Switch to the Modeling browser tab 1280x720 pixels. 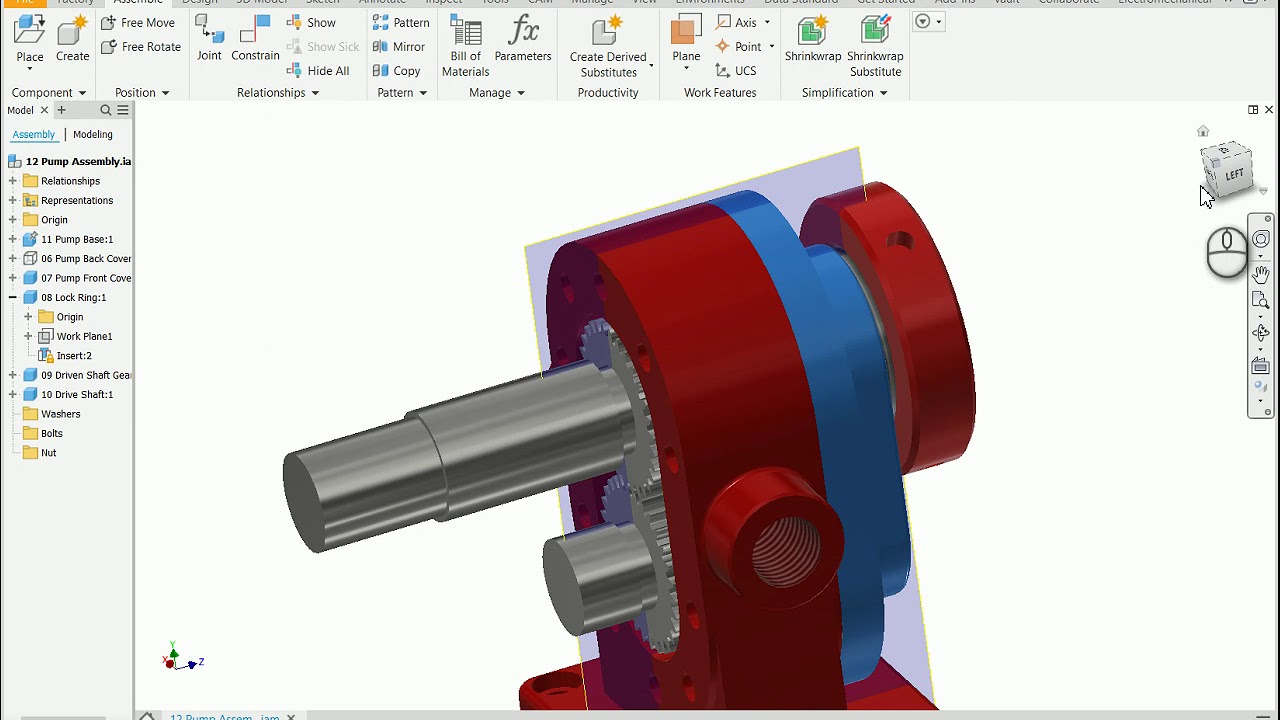92,134
